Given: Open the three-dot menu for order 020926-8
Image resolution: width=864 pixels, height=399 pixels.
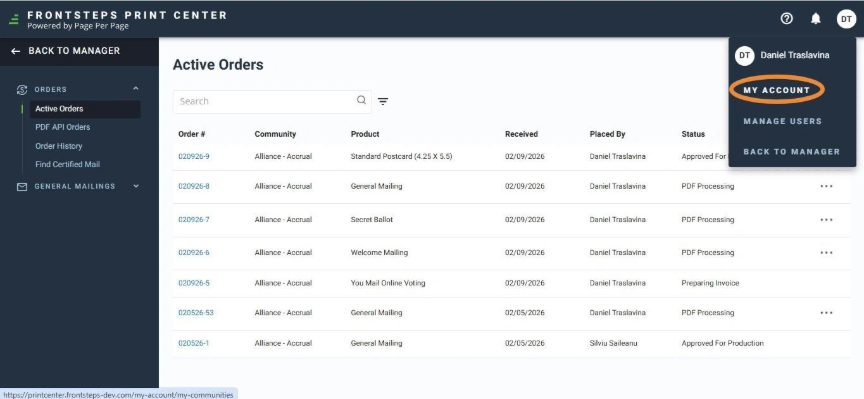Looking at the screenshot, I should (826, 186).
